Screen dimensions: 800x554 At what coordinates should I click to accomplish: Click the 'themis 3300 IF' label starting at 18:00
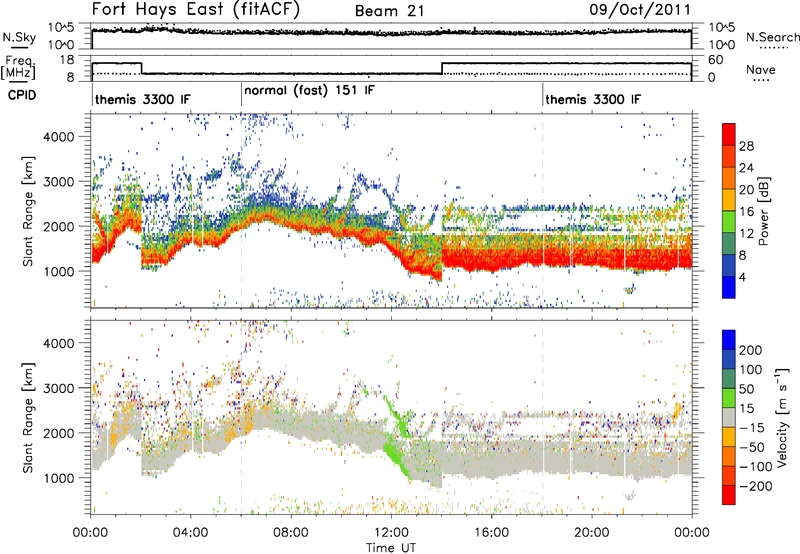(x=593, y=99)
